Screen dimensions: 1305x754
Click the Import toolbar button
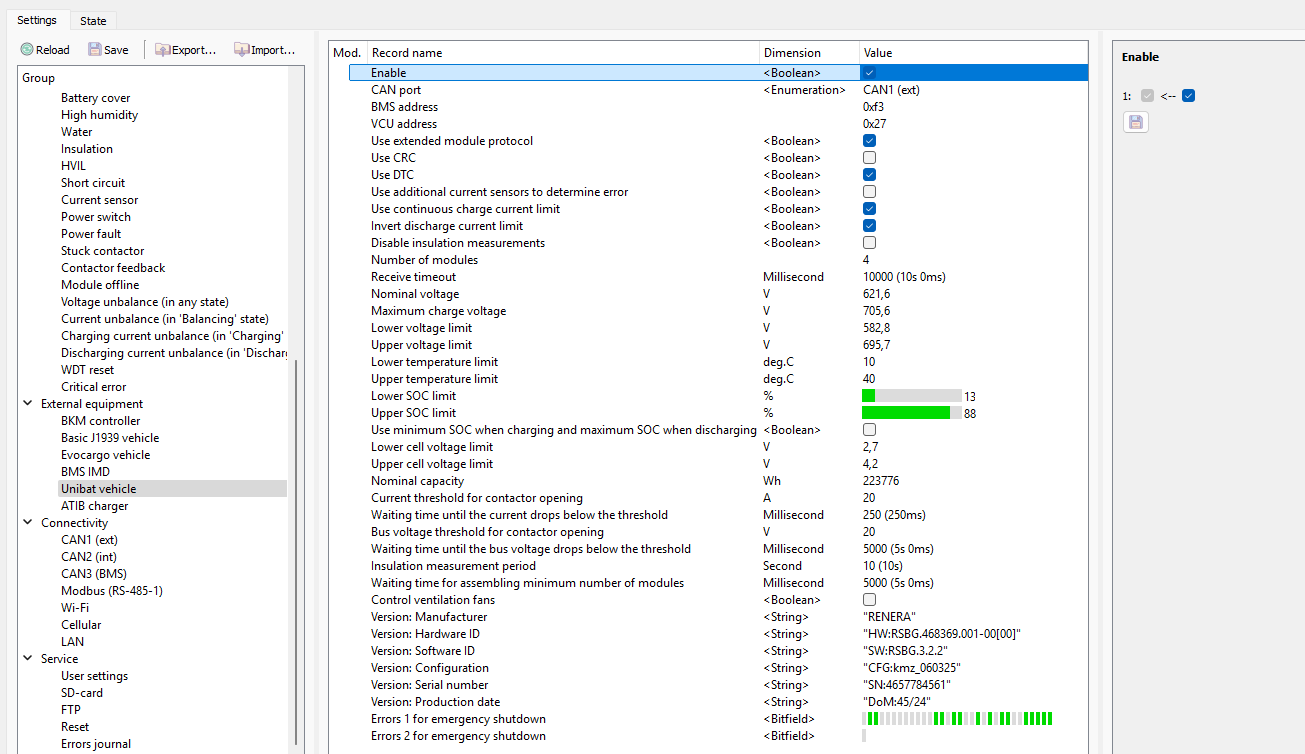[265, 49]
